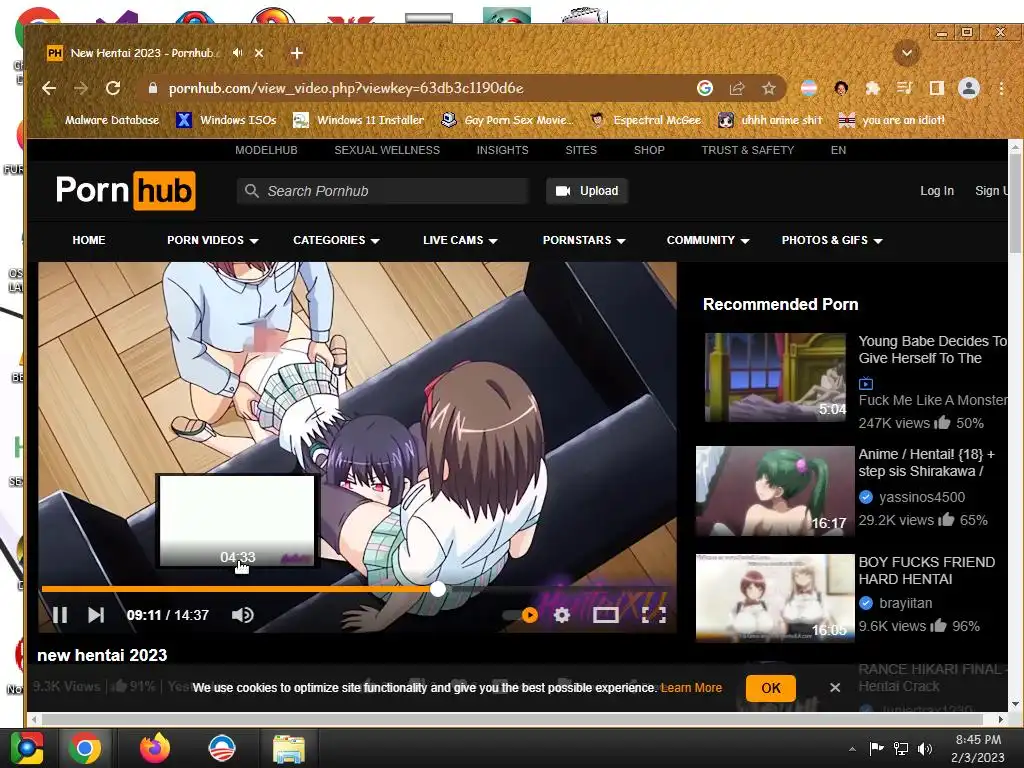Click the Upload button
1024x768 pixels.
pyautogui.click(x=587, y=191)
